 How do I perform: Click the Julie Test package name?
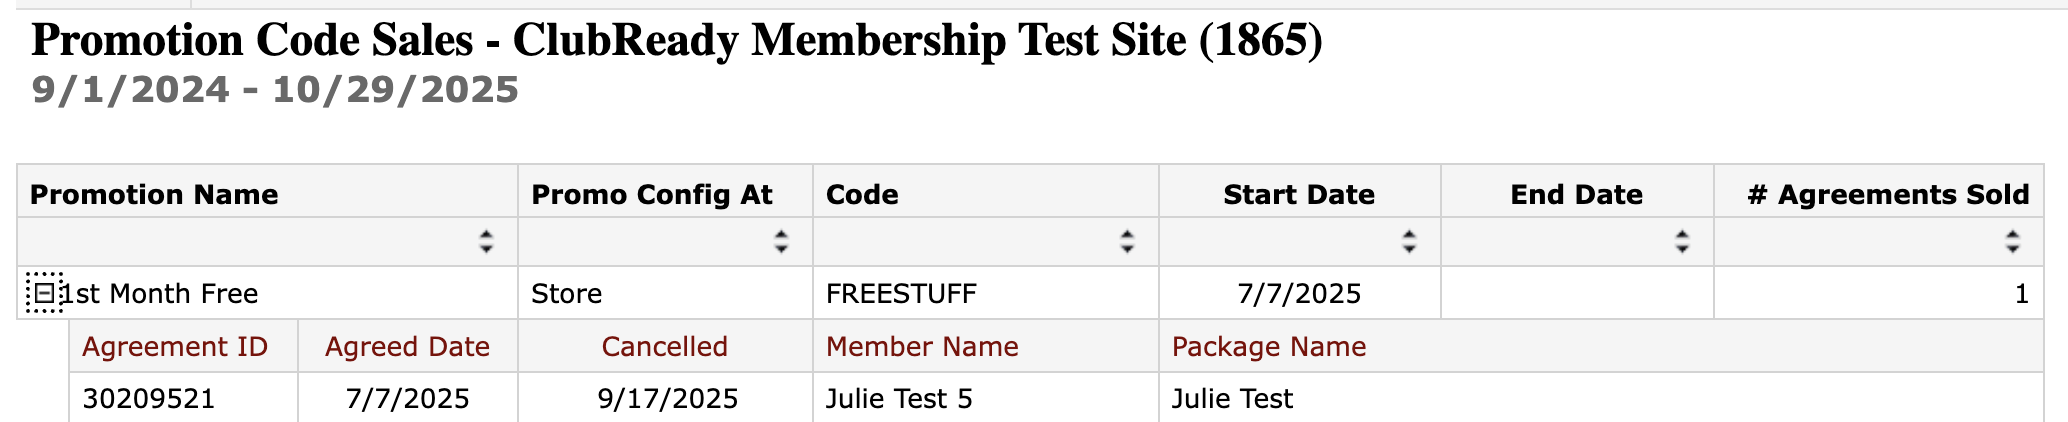pyautogui.click(x=1232, y=399)
